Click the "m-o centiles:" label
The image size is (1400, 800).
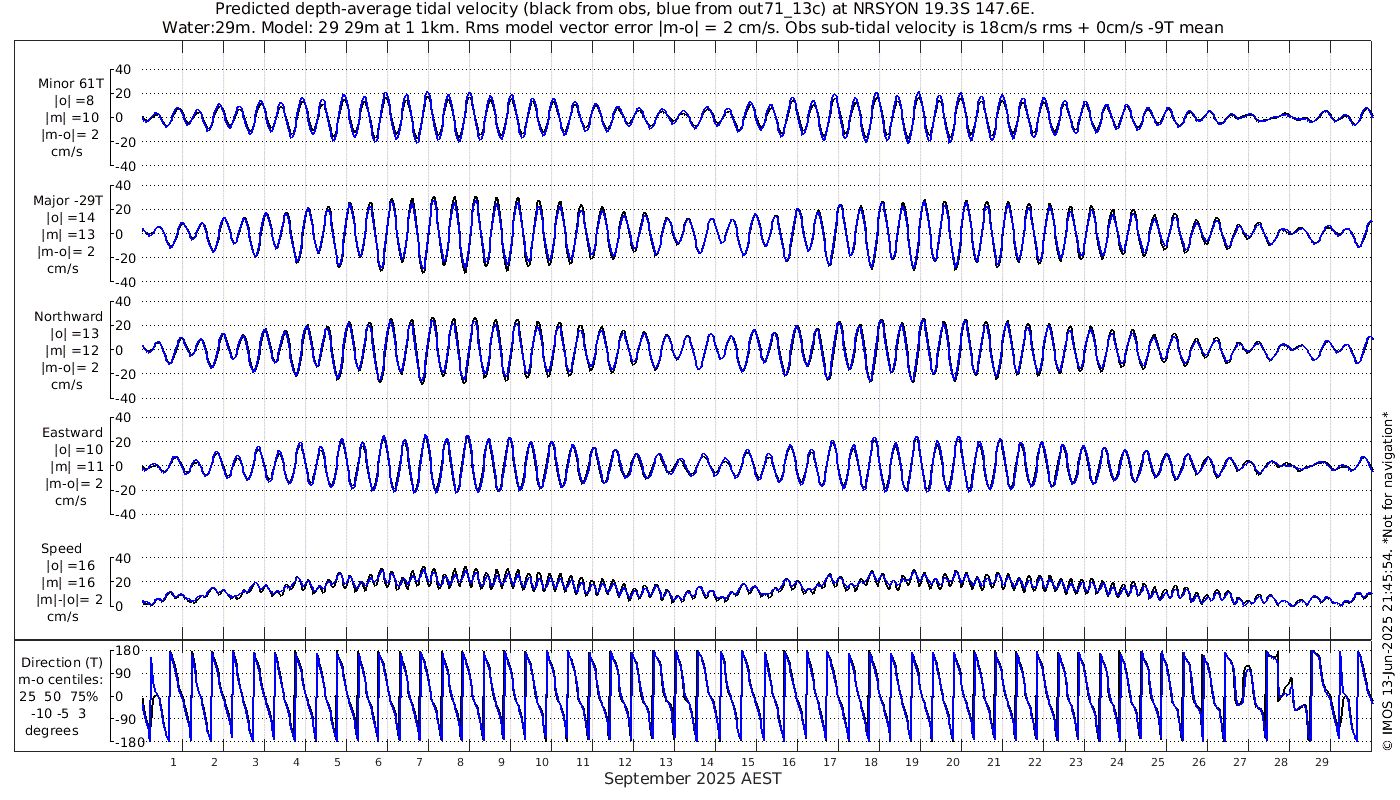(62, 679)
